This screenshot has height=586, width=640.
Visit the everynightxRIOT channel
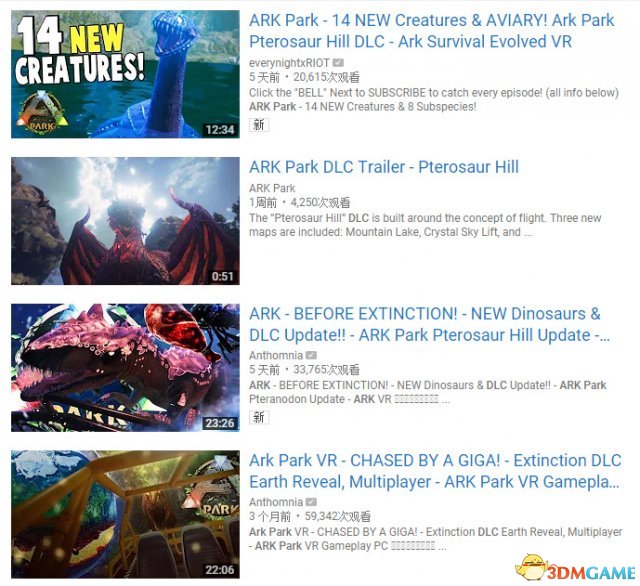(x=289, y=63)
